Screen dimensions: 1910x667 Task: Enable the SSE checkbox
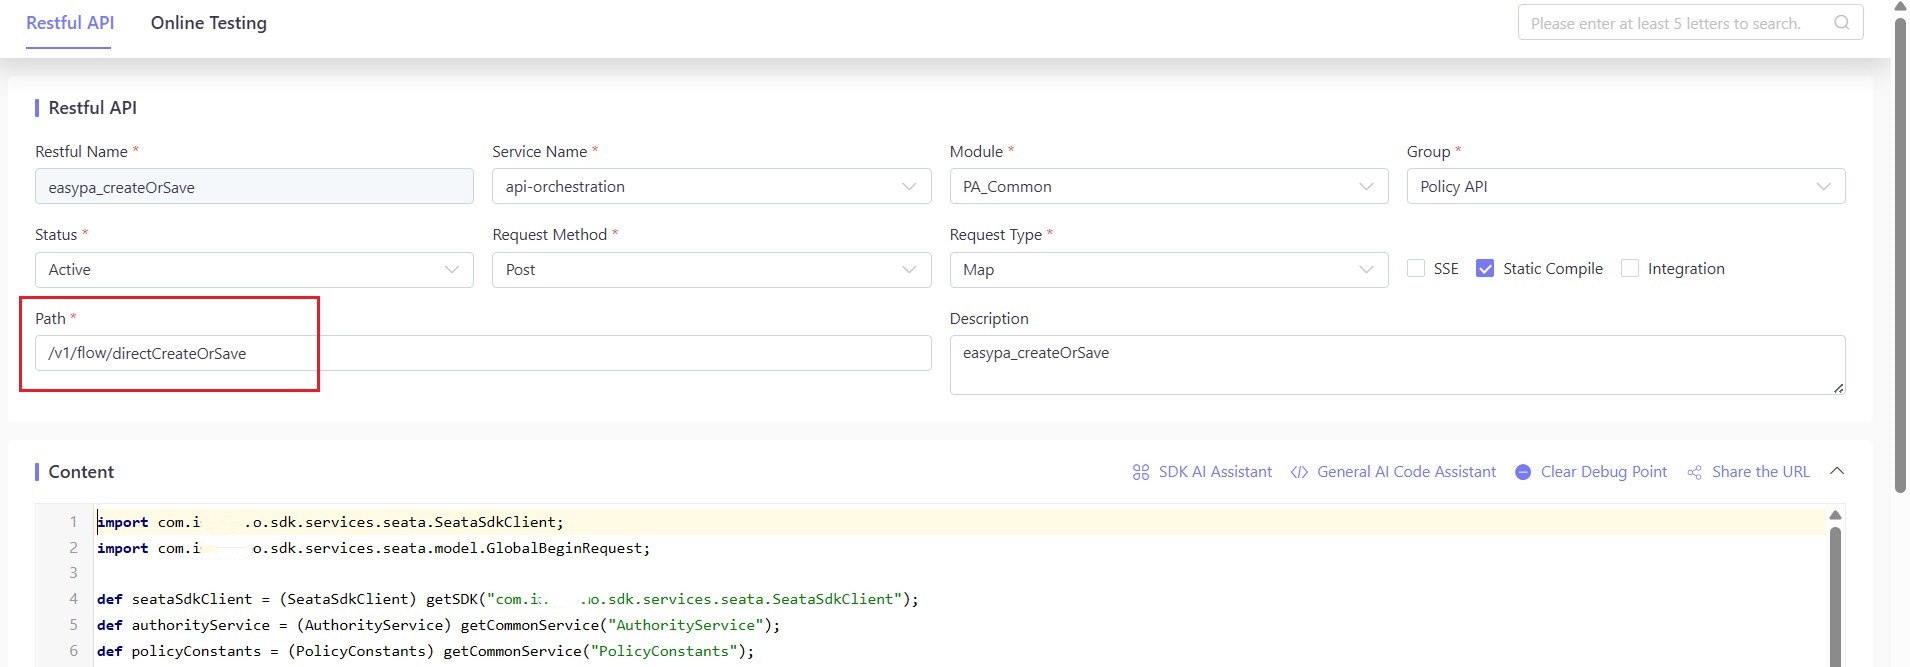point(1416,269)
